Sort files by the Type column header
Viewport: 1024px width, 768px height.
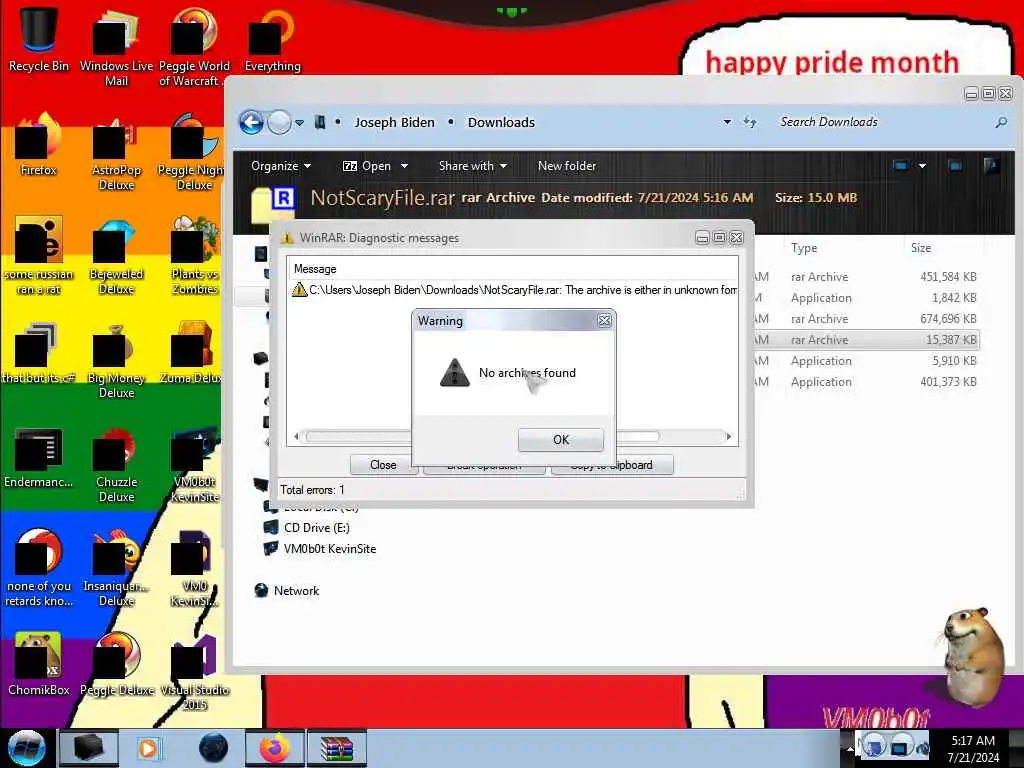804,248
